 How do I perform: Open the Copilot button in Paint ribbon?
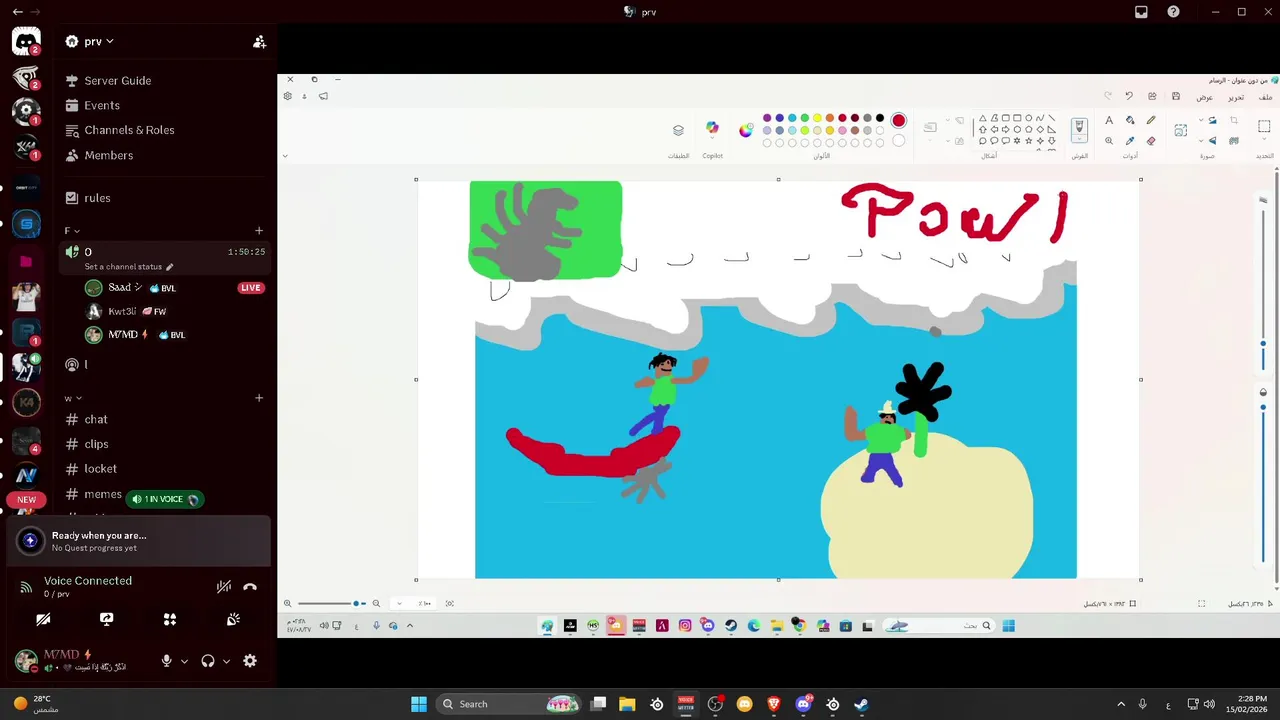pos(712,128)
